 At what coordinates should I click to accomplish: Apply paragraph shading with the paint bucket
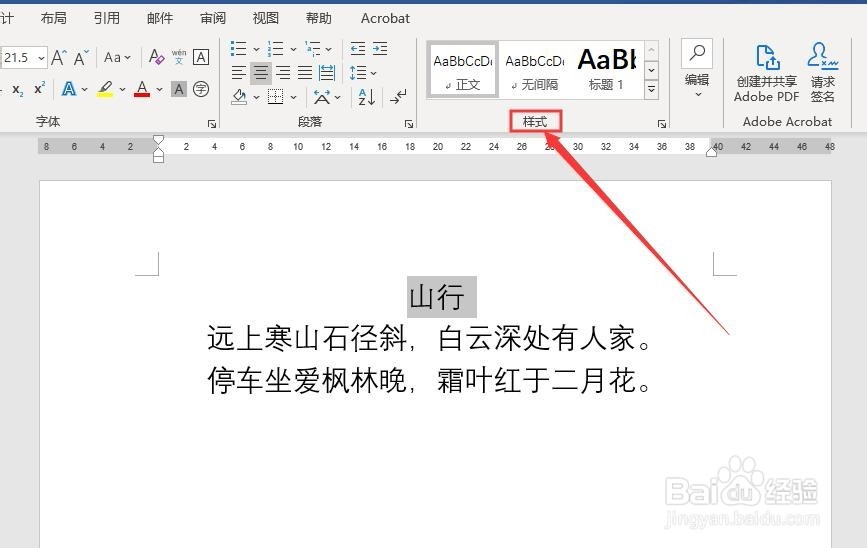pyautogui.click(x=239, y=97)
